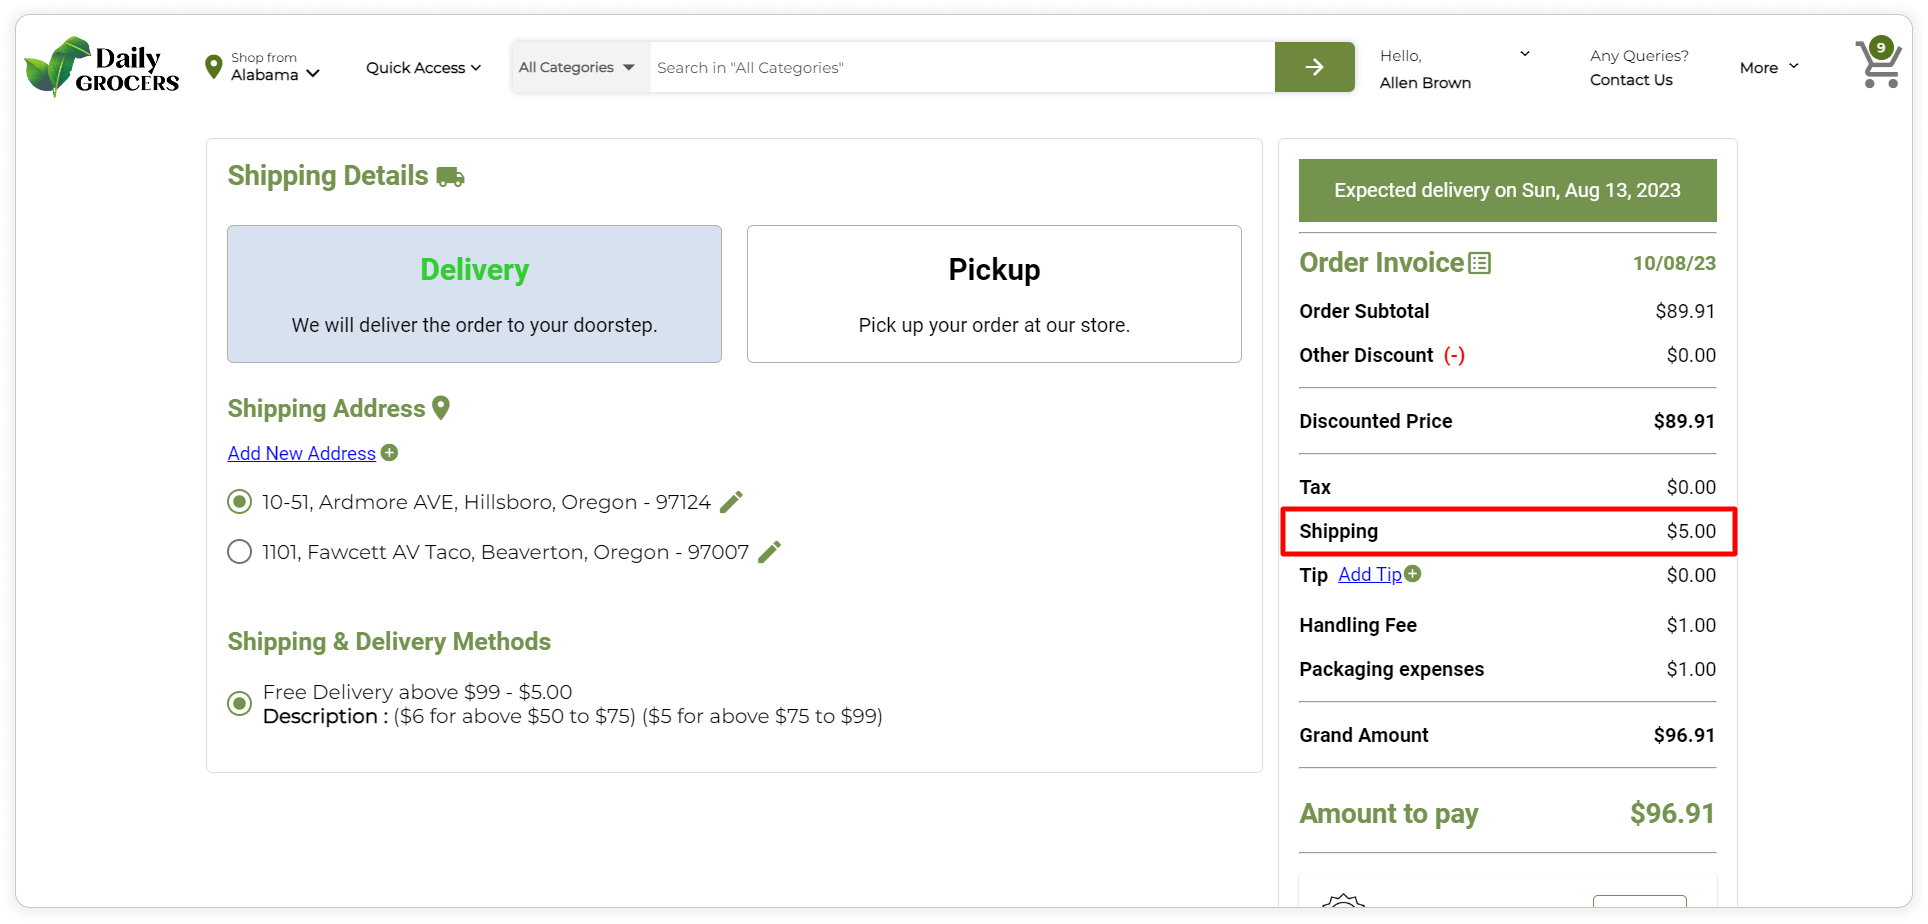
Task: Click the Order Invoice list icon
Action: tap(1480, 263)
